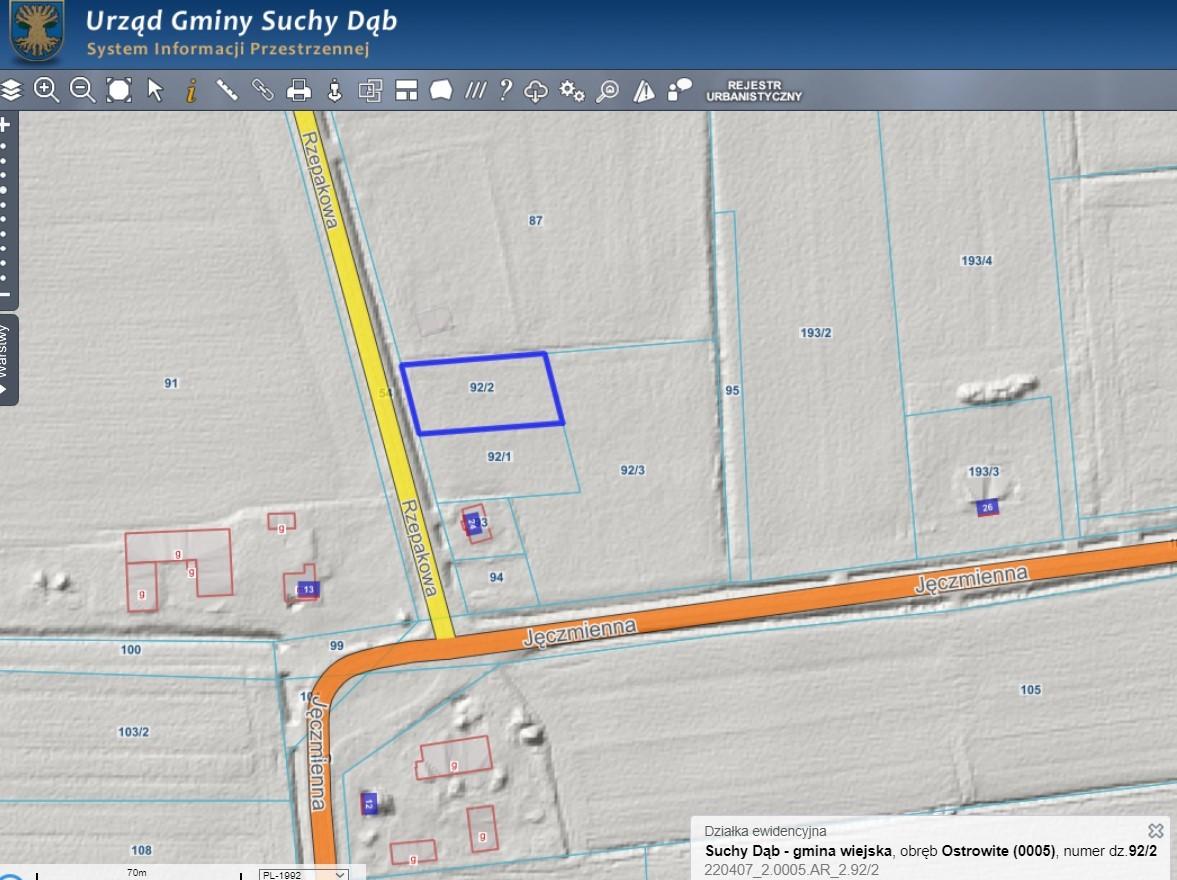Open the PL-1992 coordinate system dropdown
The width and height of the screenshot is (1177, 880).
[x=304, y=875]
